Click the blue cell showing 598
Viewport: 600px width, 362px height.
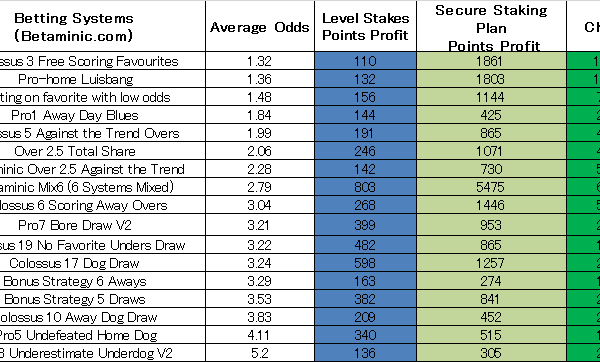[x=365, y=263]
